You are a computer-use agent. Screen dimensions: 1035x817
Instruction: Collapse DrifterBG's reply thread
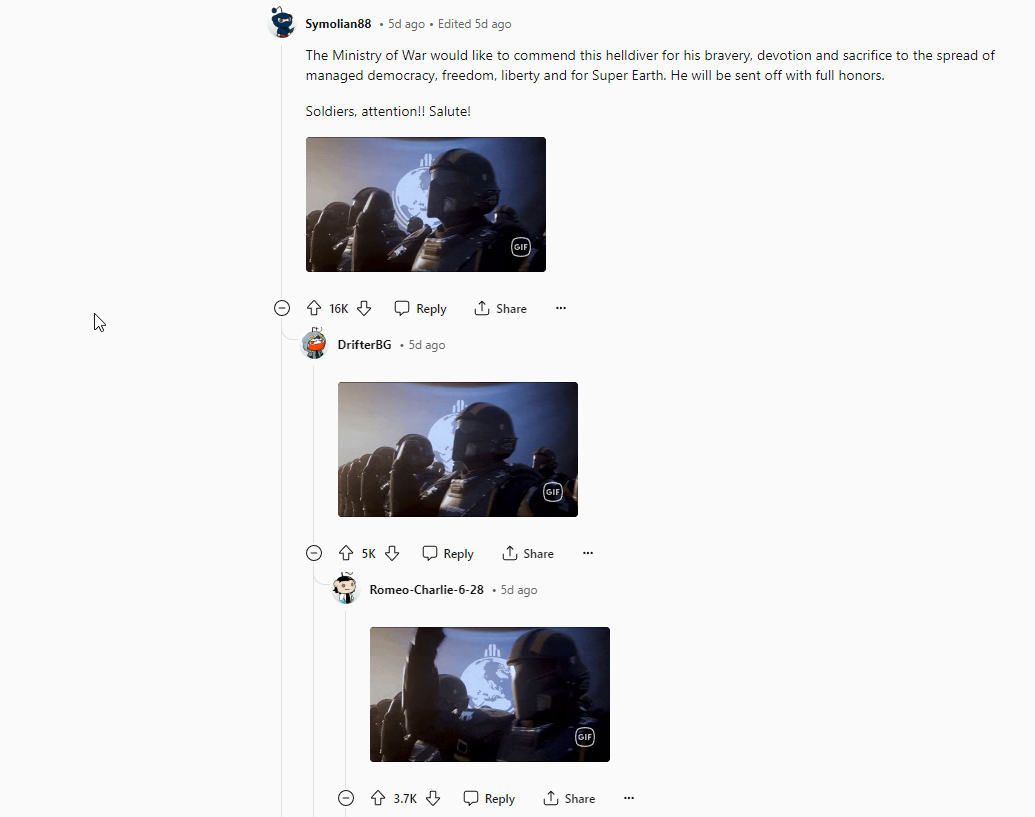[314, 553]
